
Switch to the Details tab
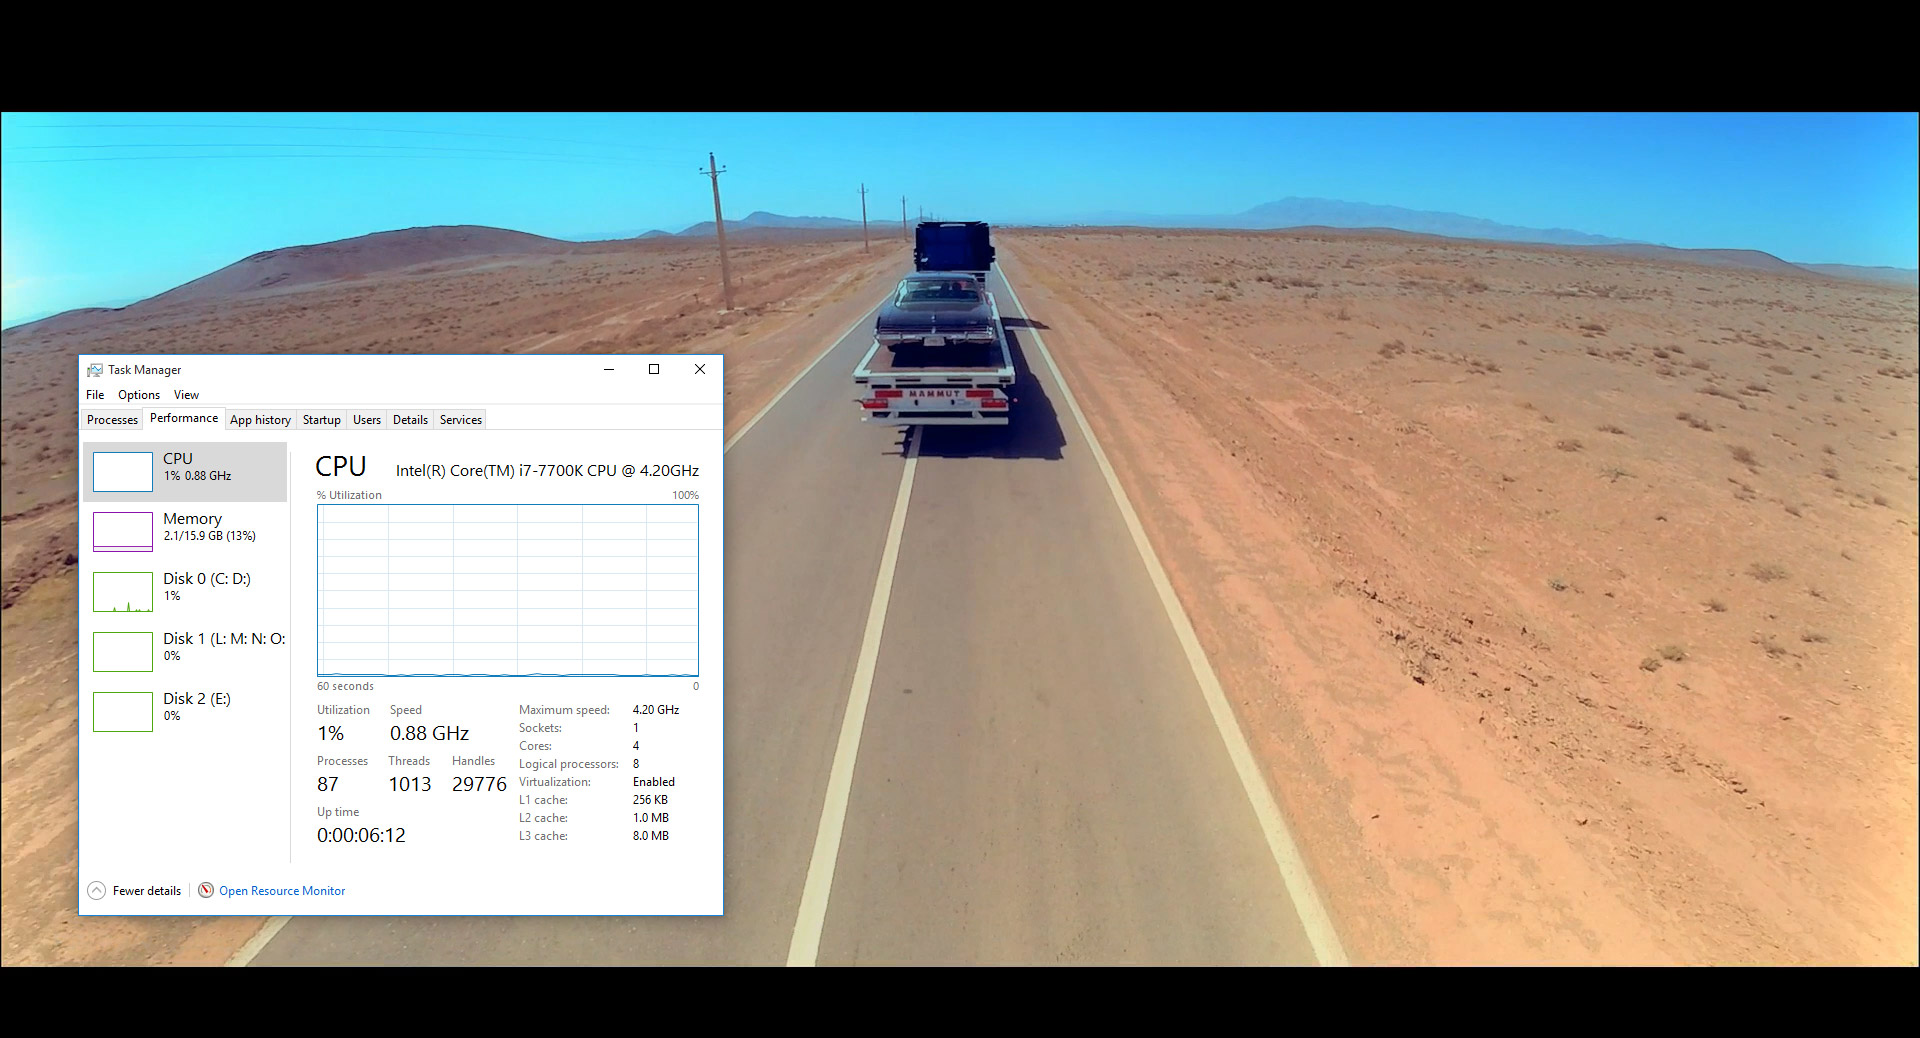pos(410,420)
